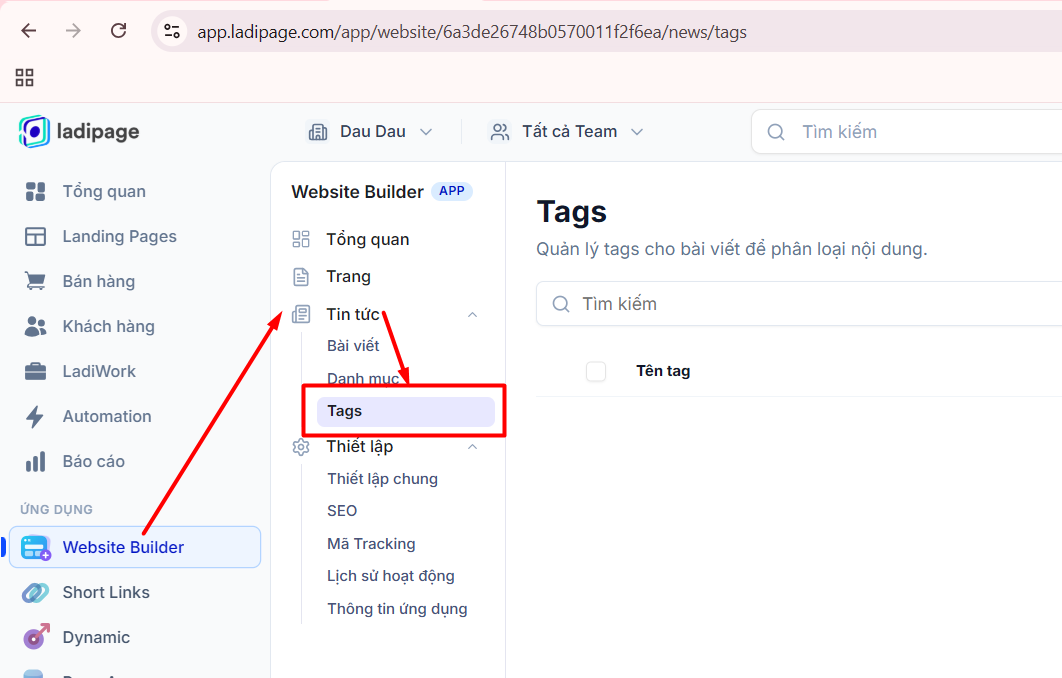Reload the page with refresh icon
This screenshot has width=1062, height=678.
[x=119, y=30]
